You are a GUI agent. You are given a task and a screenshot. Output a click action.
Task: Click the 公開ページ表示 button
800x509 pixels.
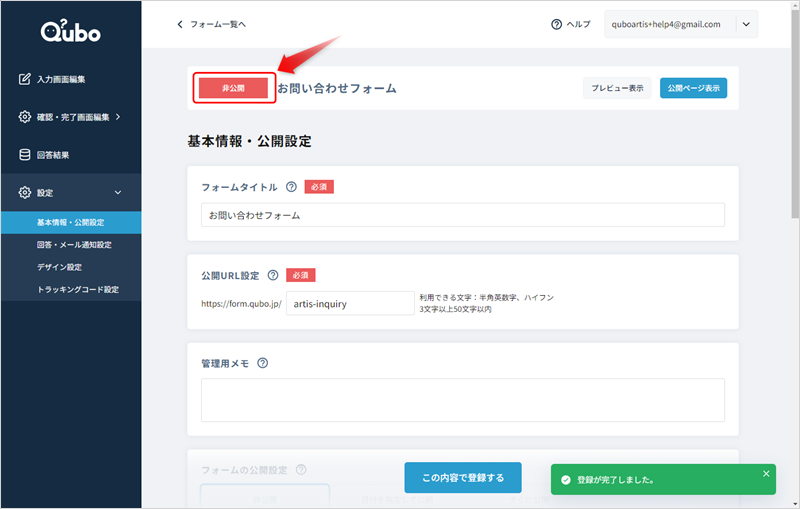(693, 88)
